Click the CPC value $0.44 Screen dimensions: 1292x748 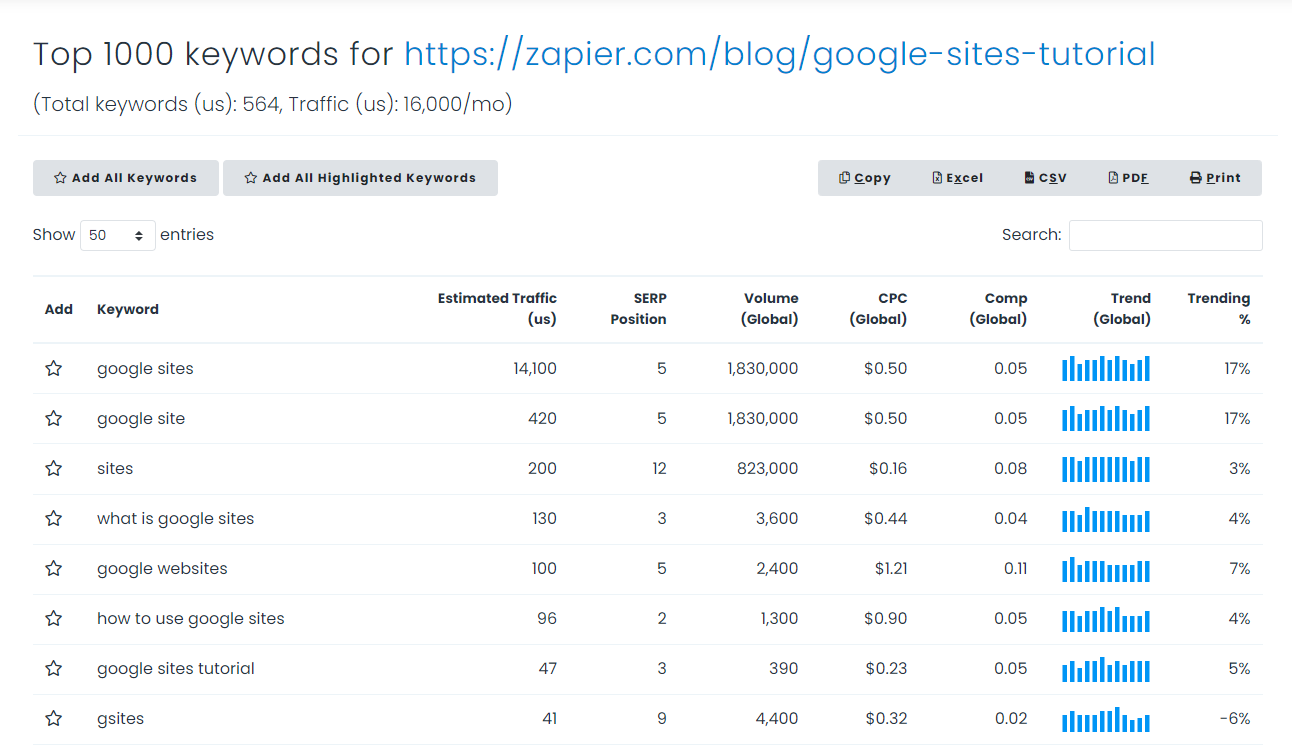click(x=886, y=519)
